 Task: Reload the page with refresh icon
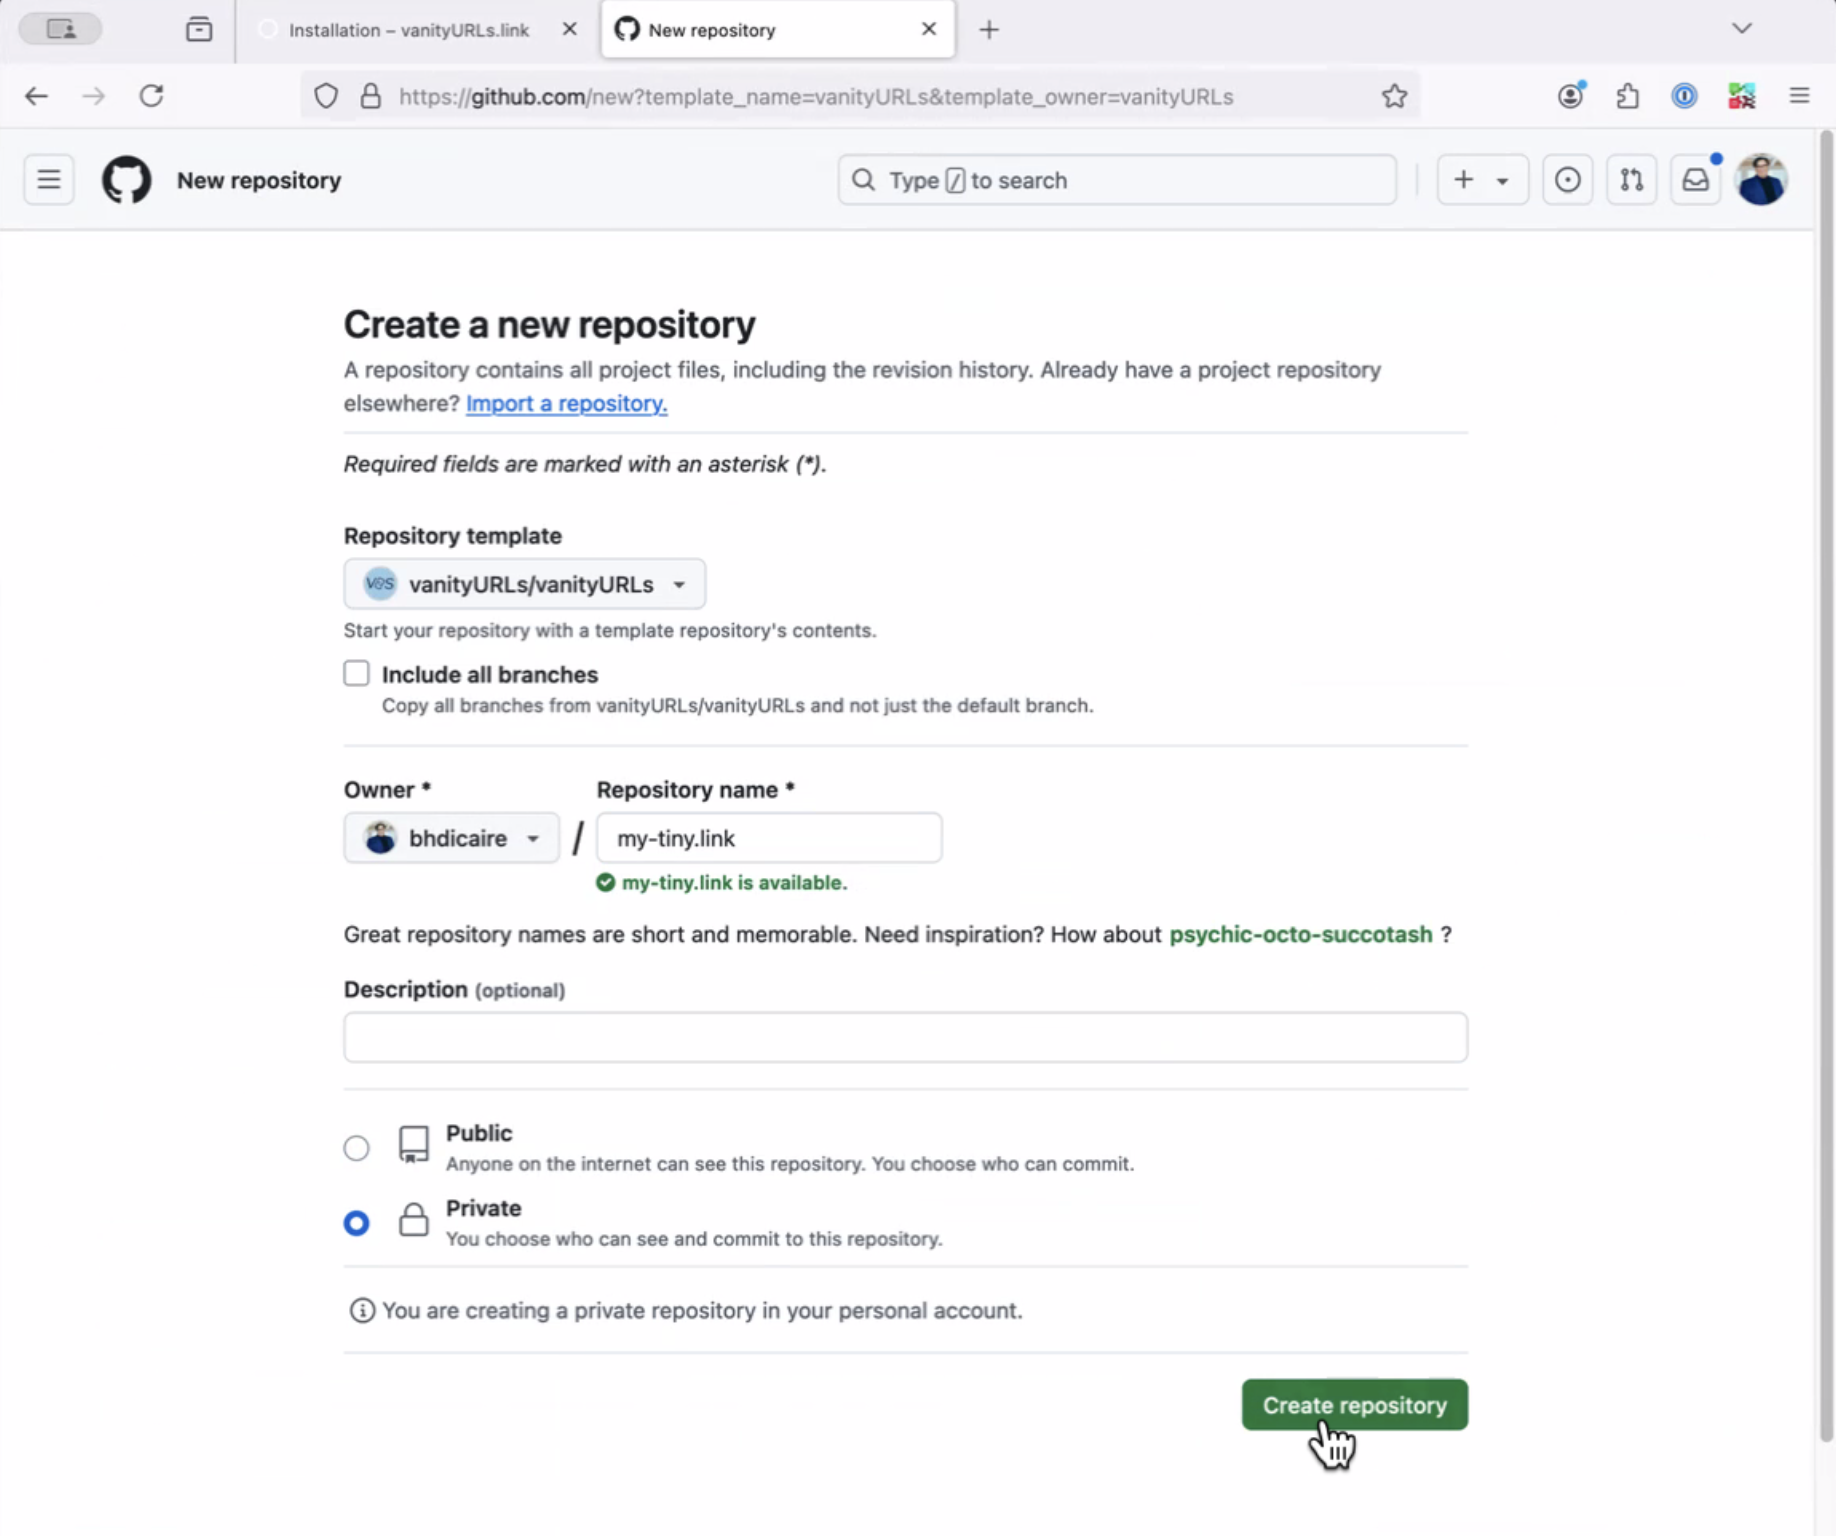point(151,96)
